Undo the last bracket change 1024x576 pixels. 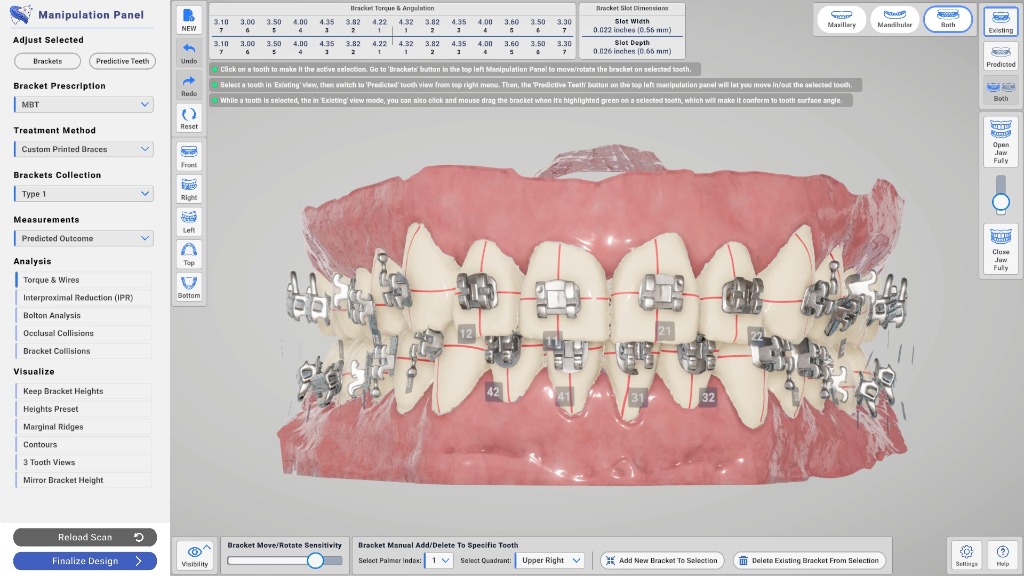189,52
